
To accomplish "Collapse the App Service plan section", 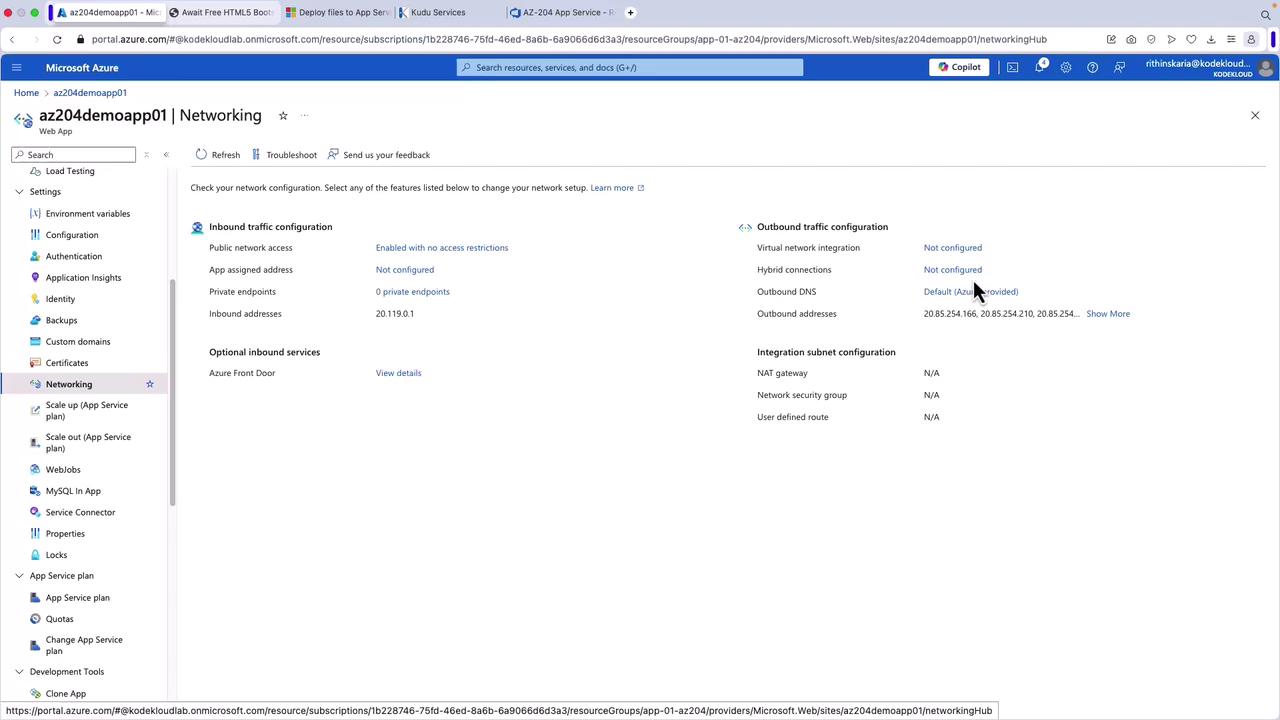I will (19, 576).
